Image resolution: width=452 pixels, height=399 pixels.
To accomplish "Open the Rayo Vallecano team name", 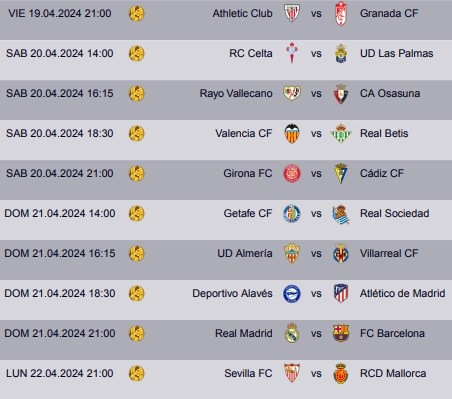I will click(236, 93).
